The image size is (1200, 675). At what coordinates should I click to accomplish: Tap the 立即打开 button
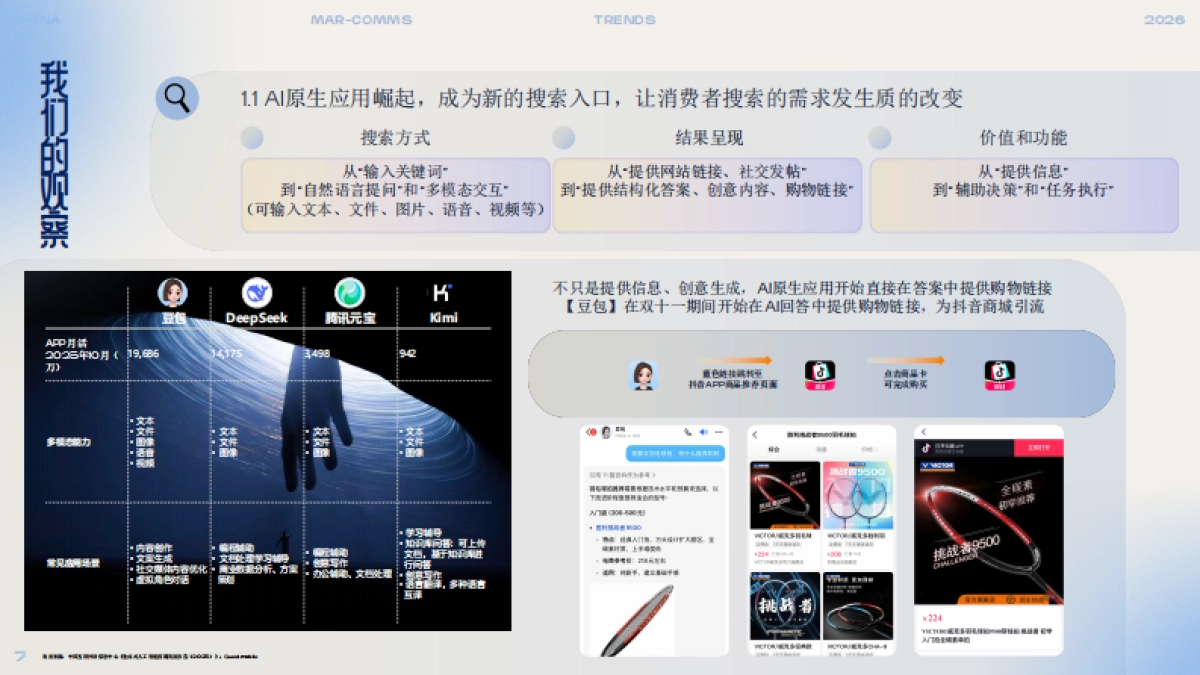tap(1039, 448)
